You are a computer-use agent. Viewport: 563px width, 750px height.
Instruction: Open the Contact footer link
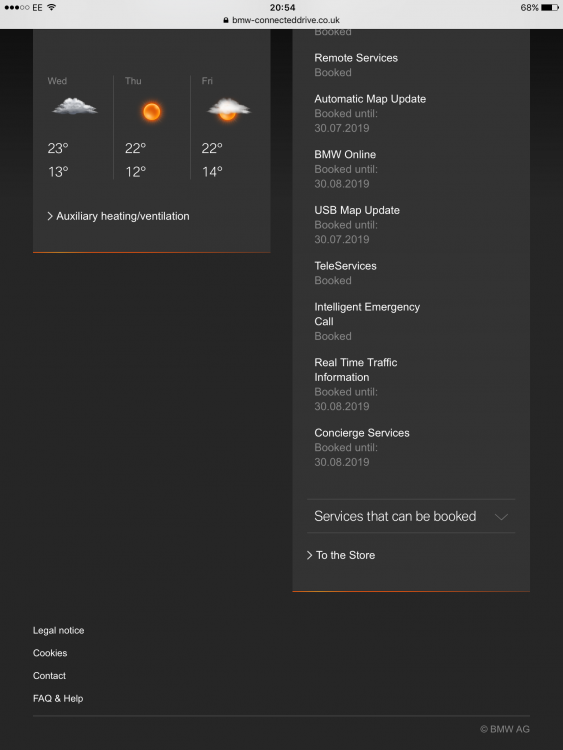(49, 675)
